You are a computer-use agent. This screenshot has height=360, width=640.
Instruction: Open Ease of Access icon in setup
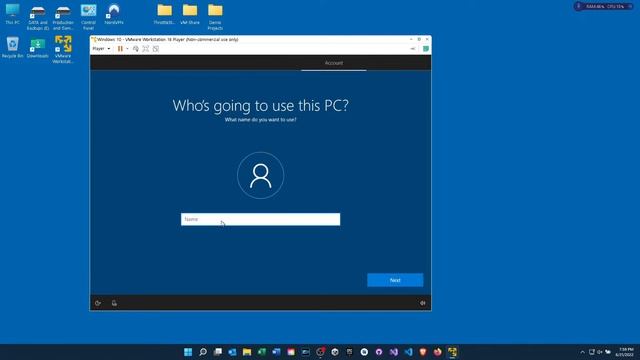pyautogui.click(x=98, y=303)
